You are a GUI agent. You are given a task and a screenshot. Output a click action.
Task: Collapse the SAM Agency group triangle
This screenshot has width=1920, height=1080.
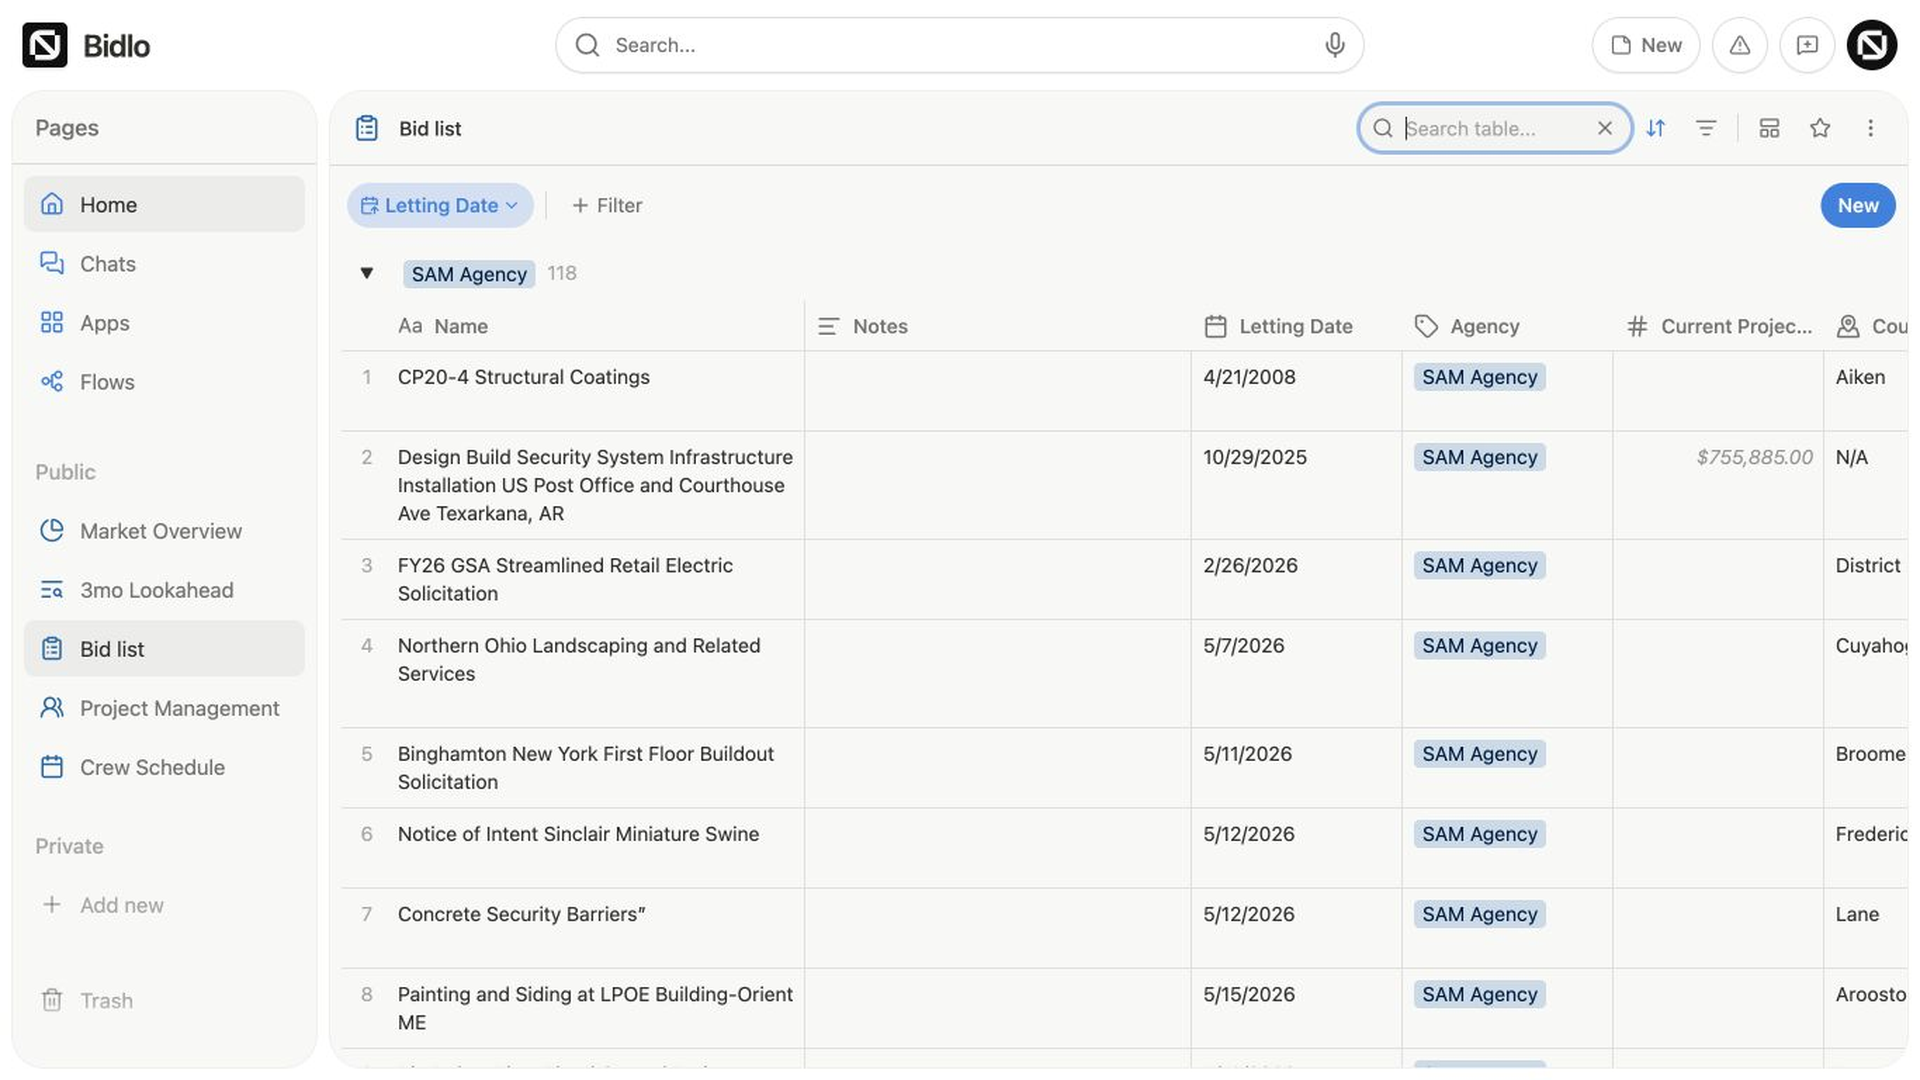(x=367, y=273)
